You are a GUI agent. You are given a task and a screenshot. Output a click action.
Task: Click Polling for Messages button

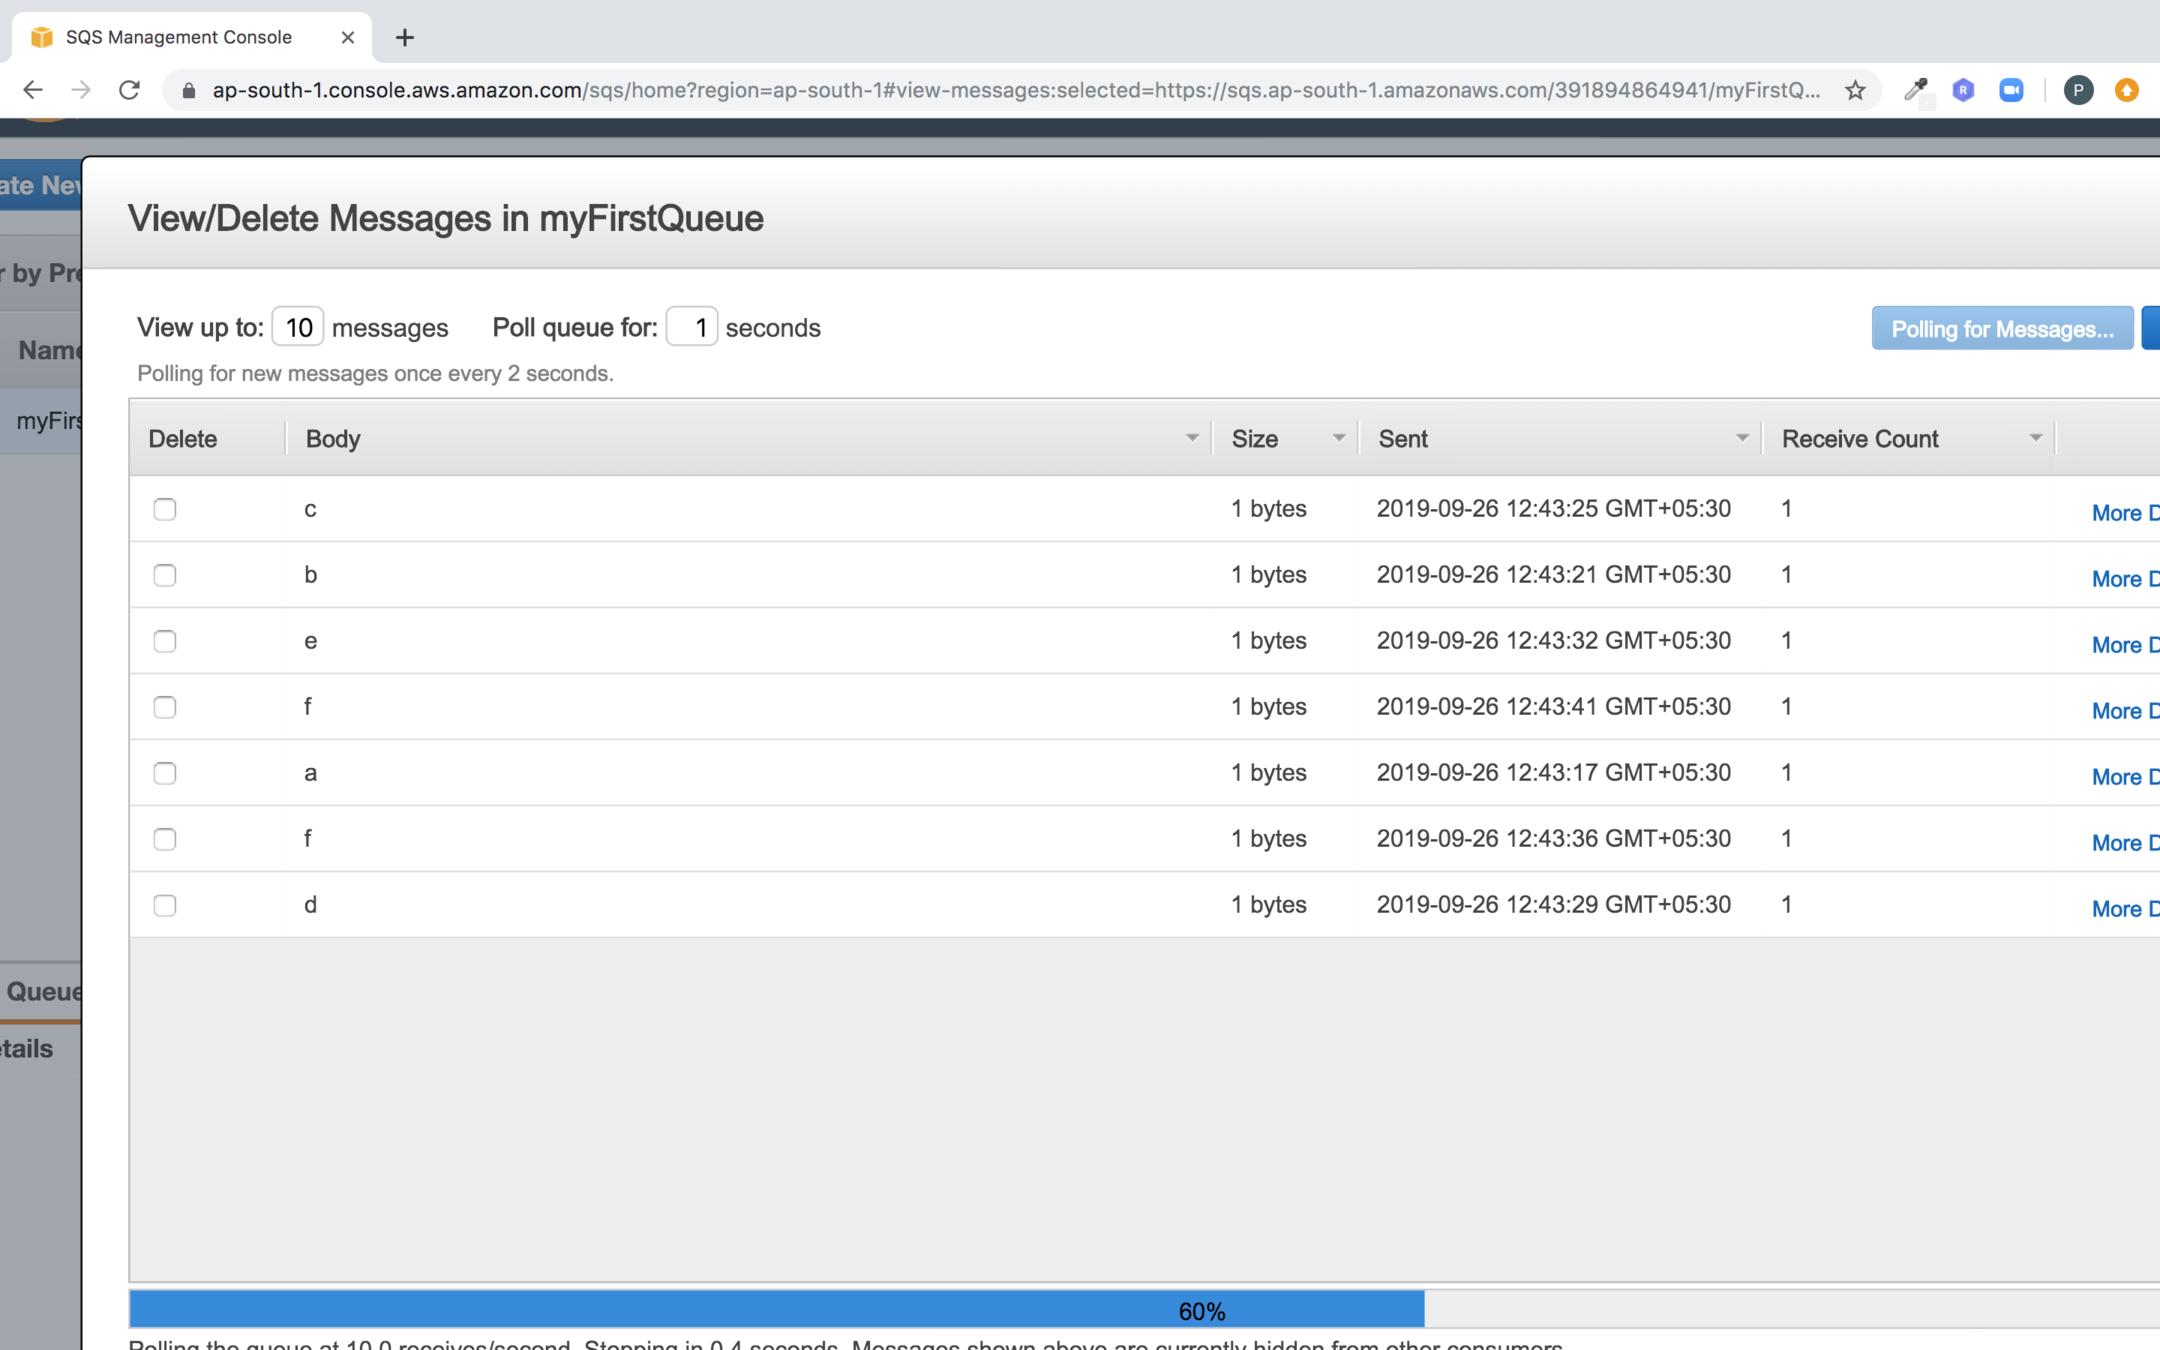coord(2002,329)
